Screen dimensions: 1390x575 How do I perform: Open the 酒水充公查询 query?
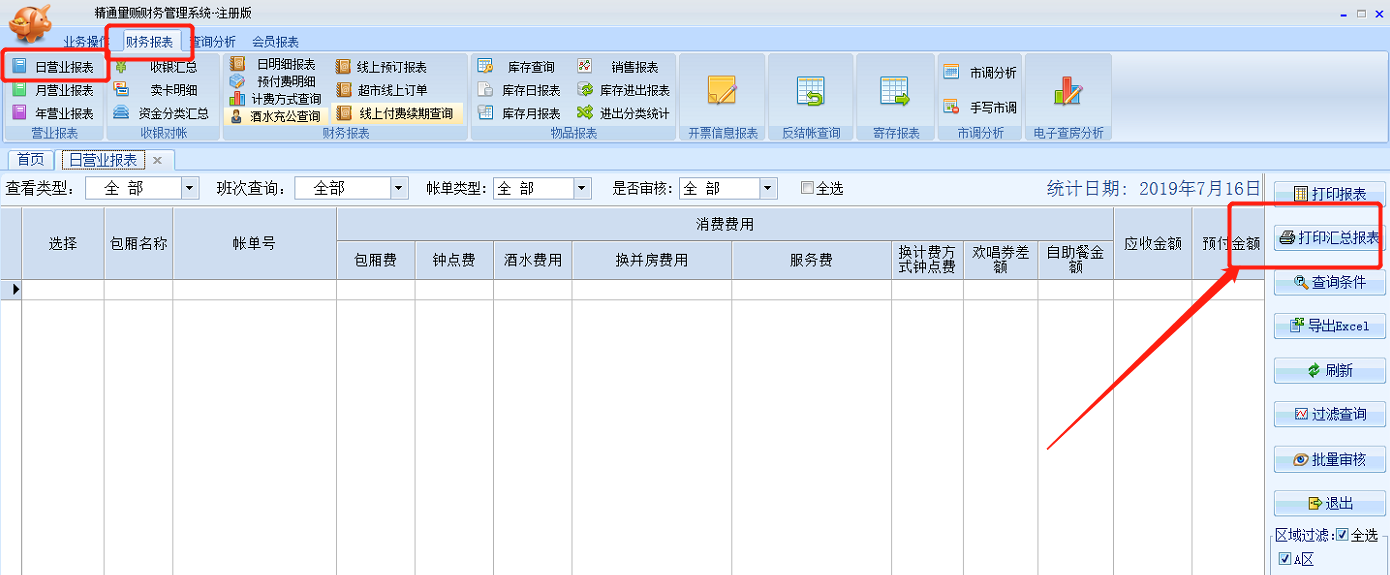(276, 115)
